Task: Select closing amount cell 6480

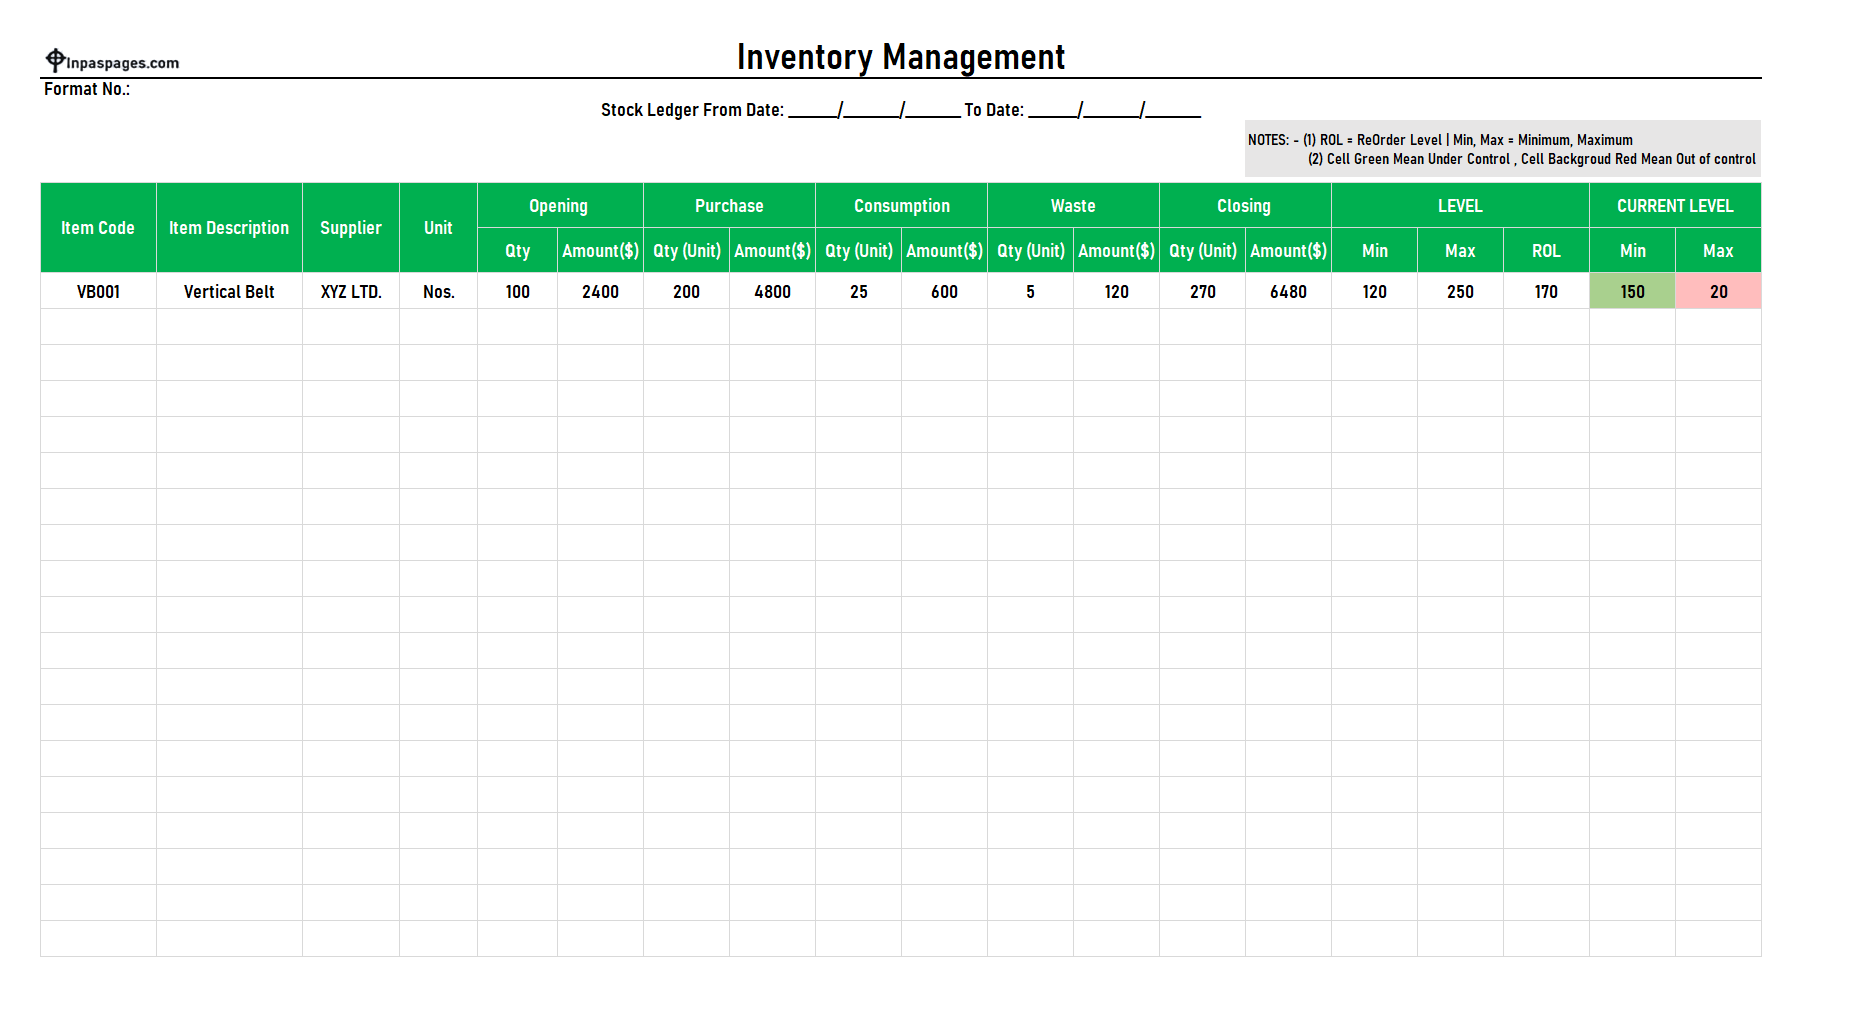Action: pos(1288,291)
